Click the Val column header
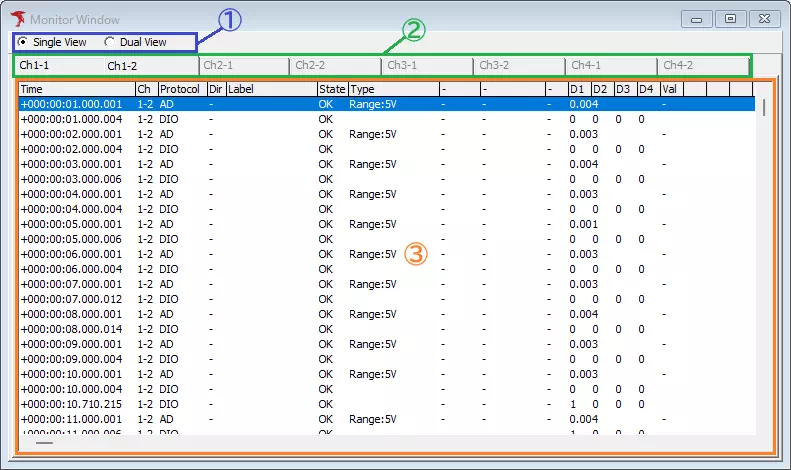This screenshot has height=470, width=791. (x=670, y=89)
